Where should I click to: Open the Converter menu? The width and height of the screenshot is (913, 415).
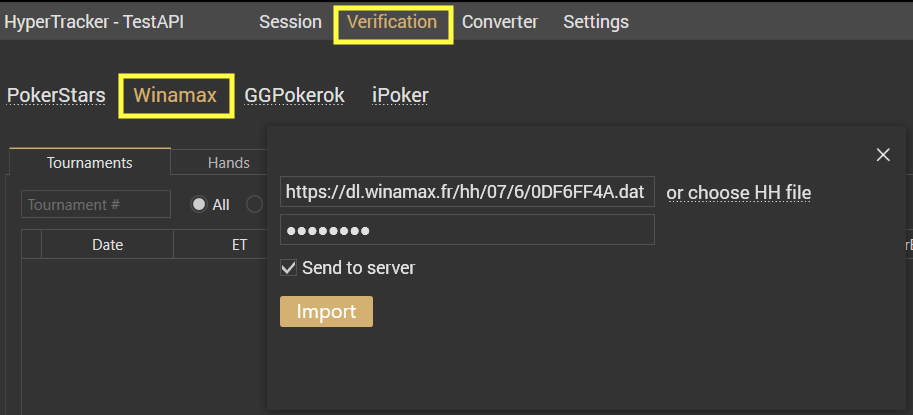[500, 22]
